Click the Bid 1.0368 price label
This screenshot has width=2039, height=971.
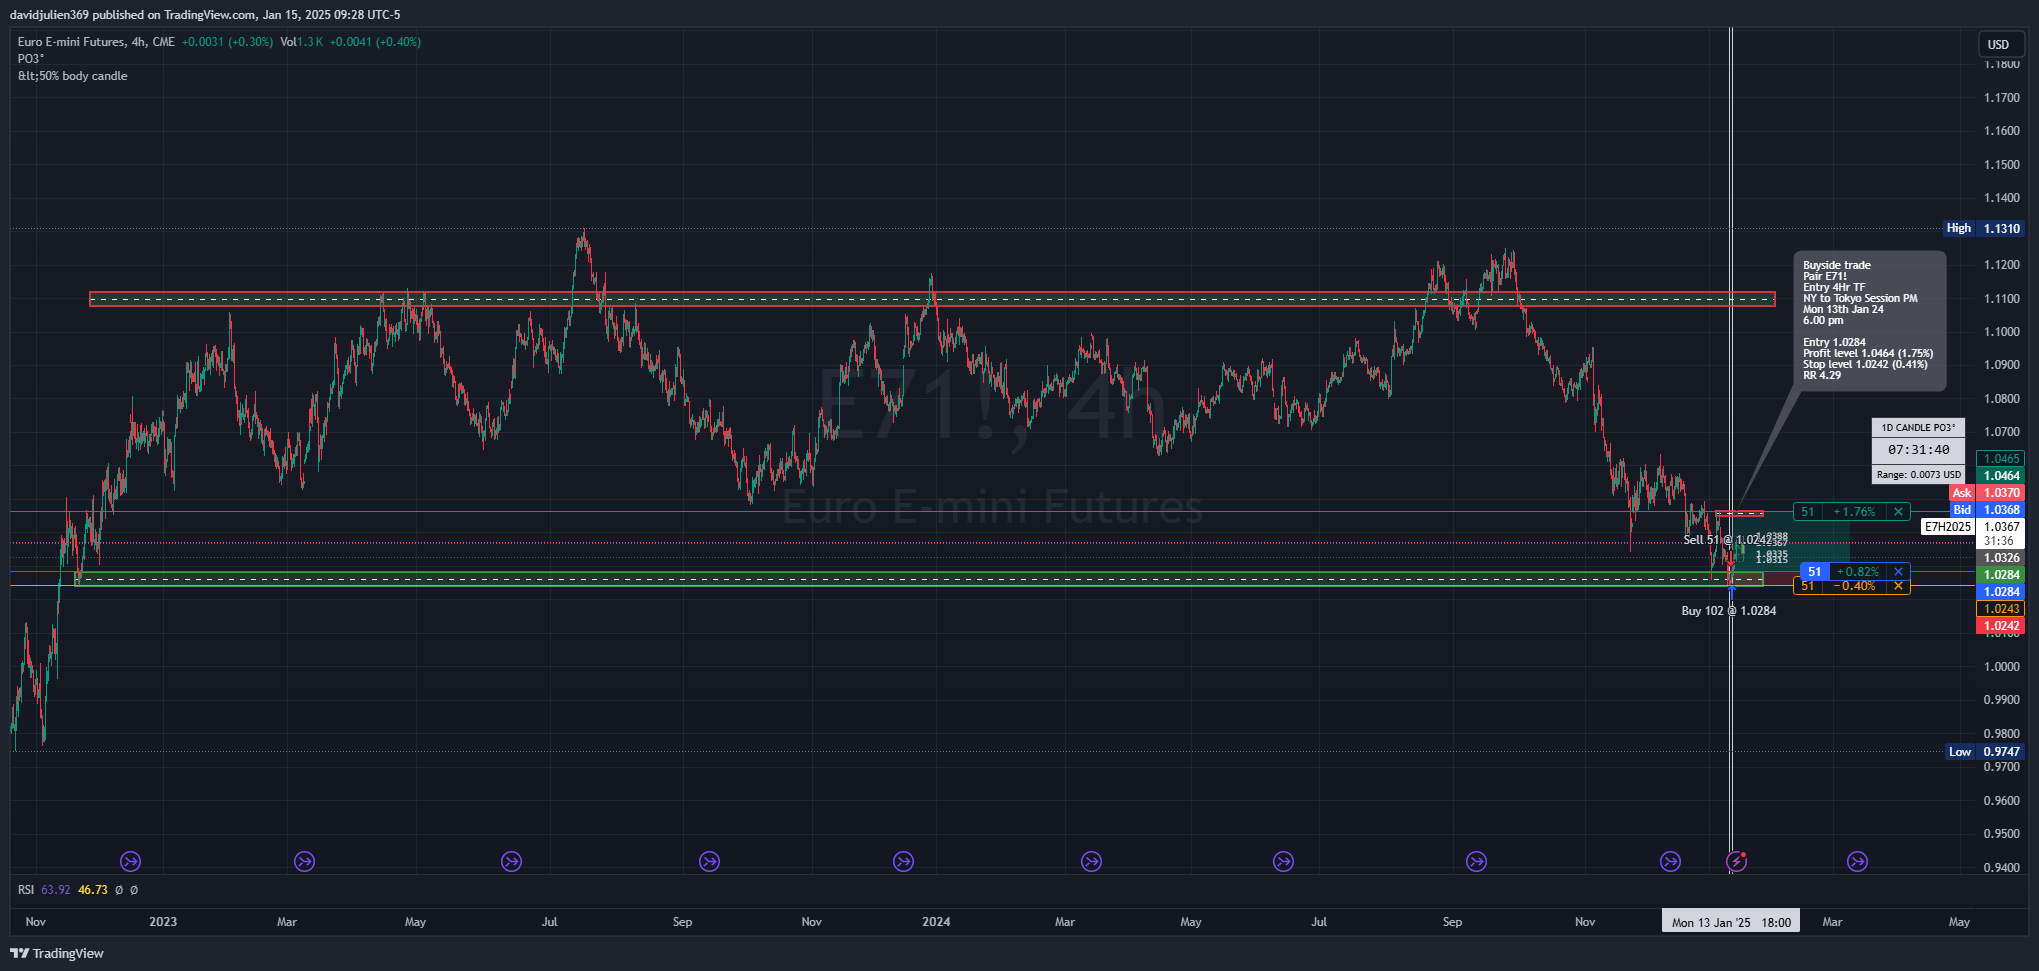coord(1987,510)
